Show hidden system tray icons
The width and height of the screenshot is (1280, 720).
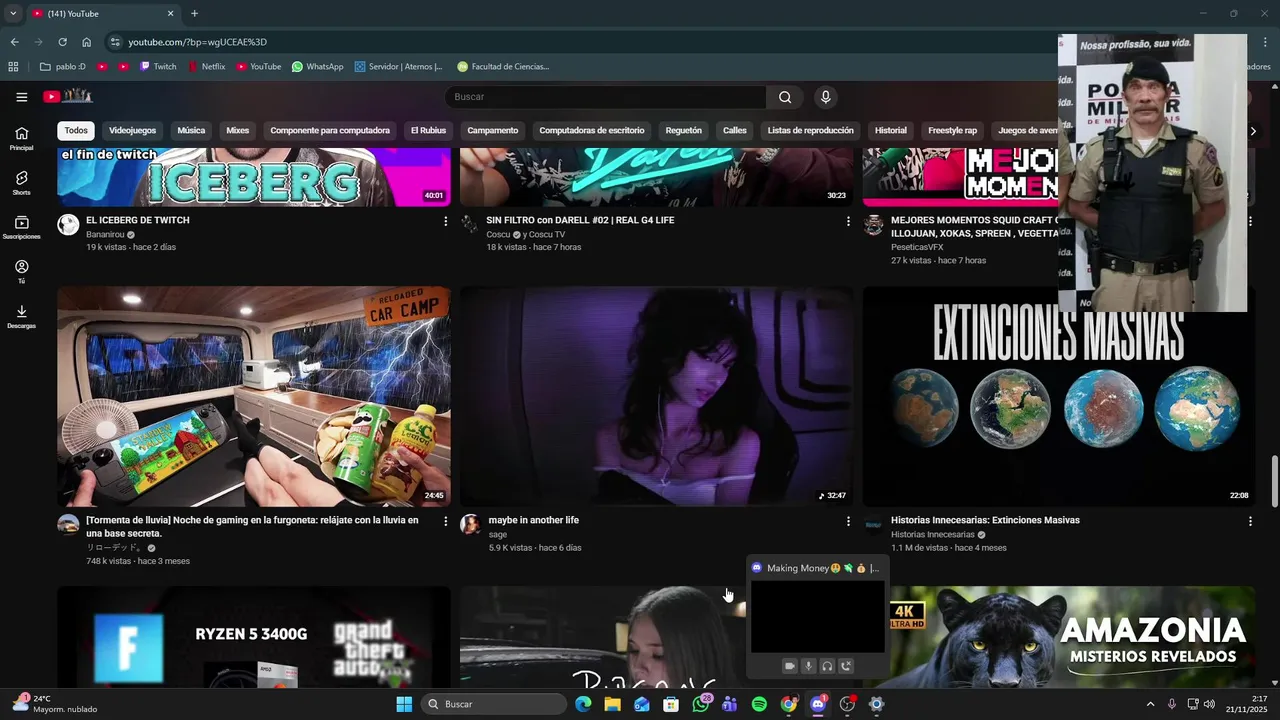pyautogui.click(x=1150, y=704)
